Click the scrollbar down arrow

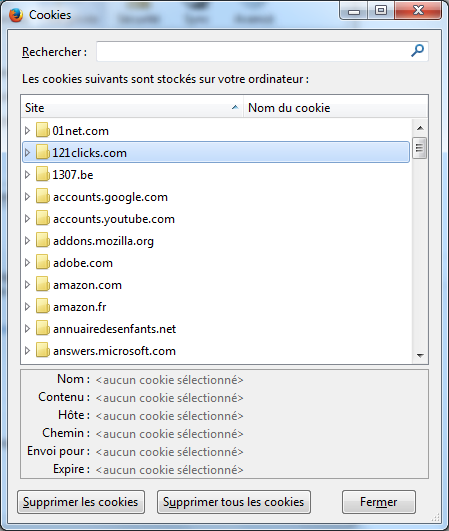[420, 355]
